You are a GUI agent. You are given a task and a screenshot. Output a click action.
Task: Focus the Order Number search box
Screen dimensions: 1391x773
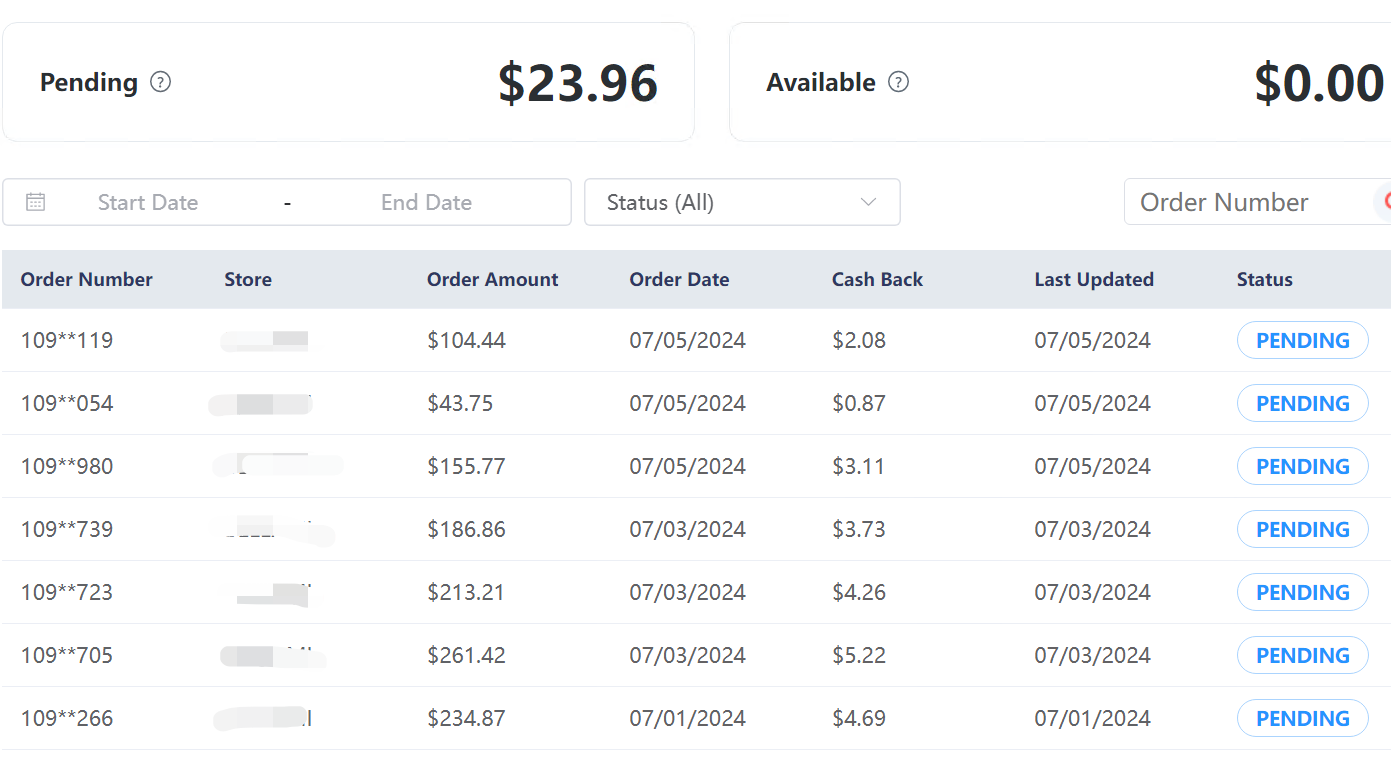[x=1240, y=202]
